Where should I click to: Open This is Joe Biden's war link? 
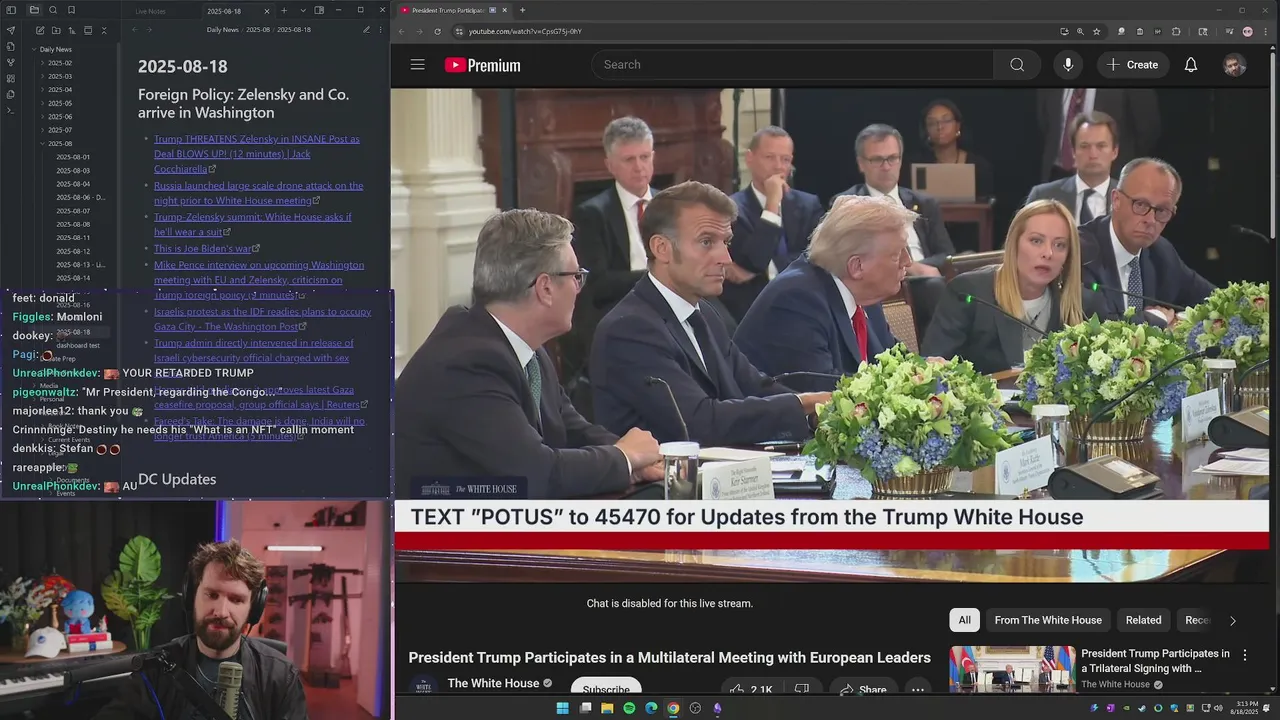pyautogui.click(x=206, y=248)
